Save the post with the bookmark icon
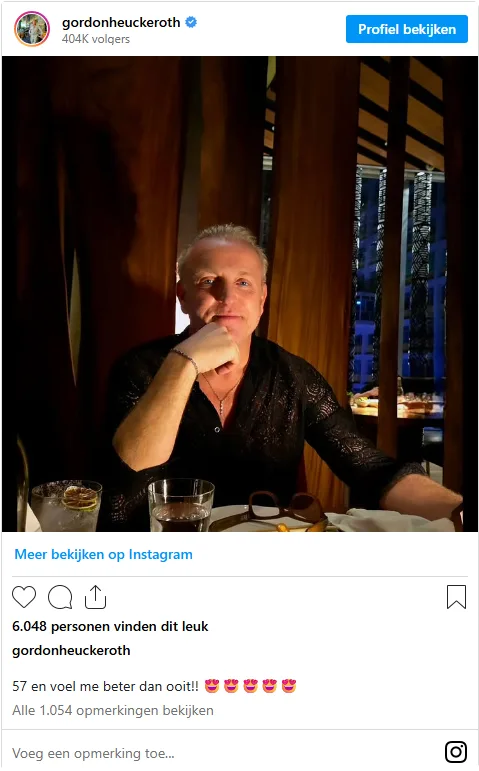Screen dimensions: 479x771 456,596
